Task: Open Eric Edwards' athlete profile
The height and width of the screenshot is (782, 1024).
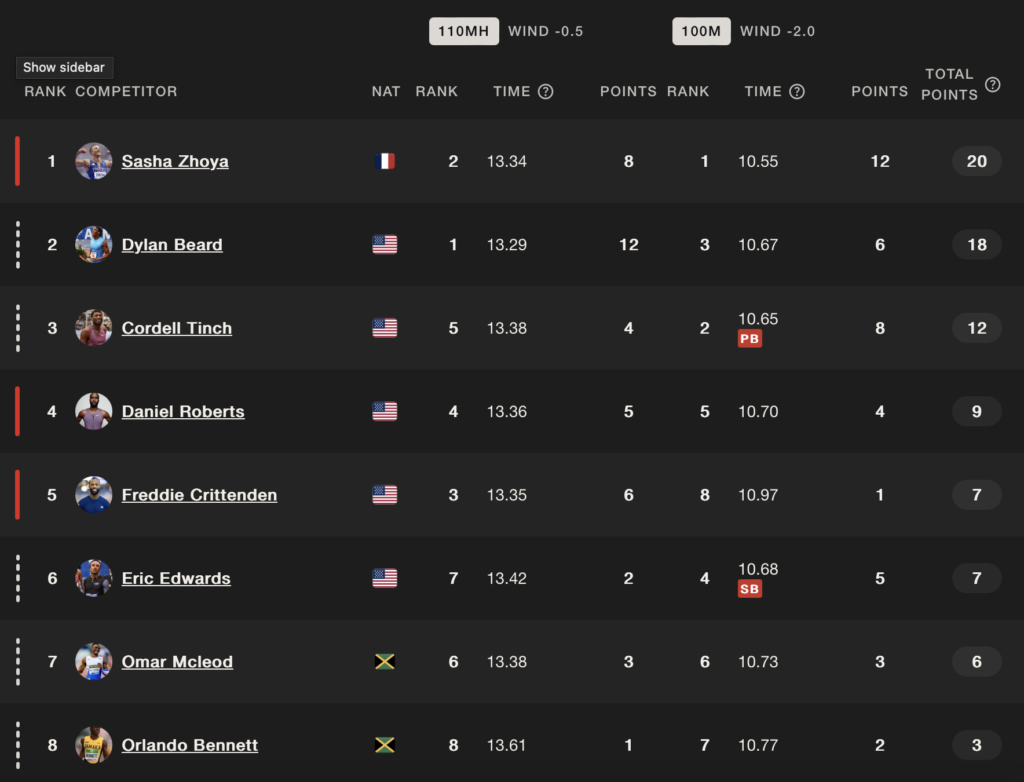Action: [x=176, y=578]
